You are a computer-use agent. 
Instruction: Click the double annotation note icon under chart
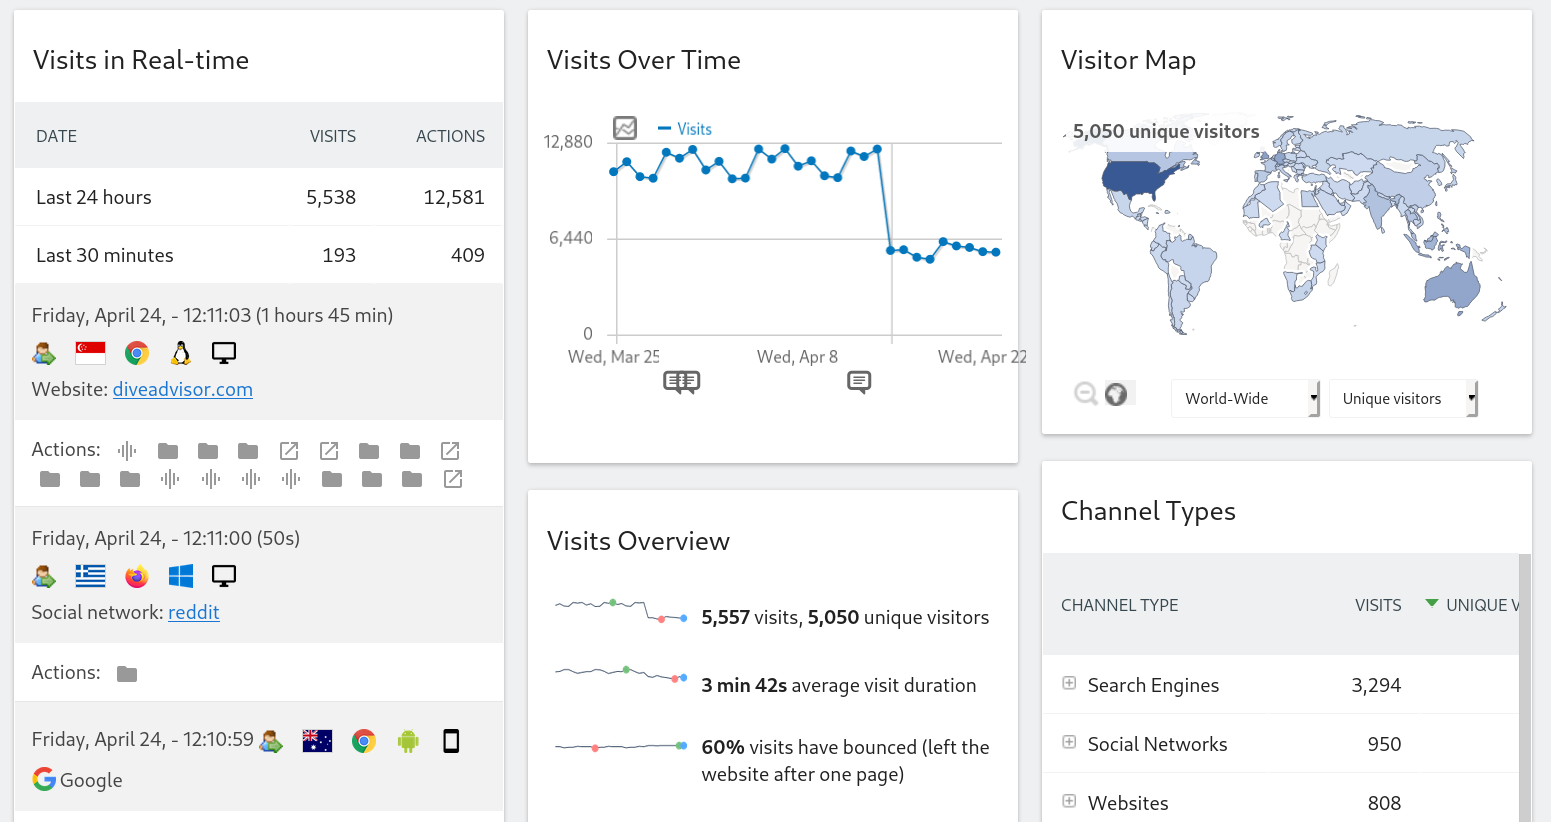(681, 382)
